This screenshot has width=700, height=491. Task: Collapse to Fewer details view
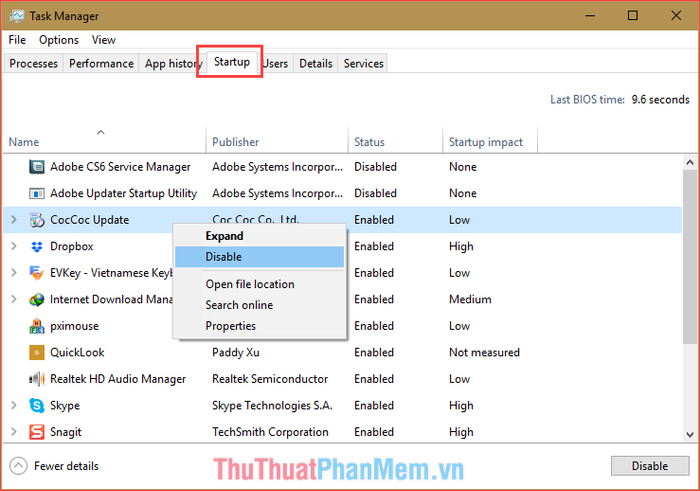(x=54, y=466)
